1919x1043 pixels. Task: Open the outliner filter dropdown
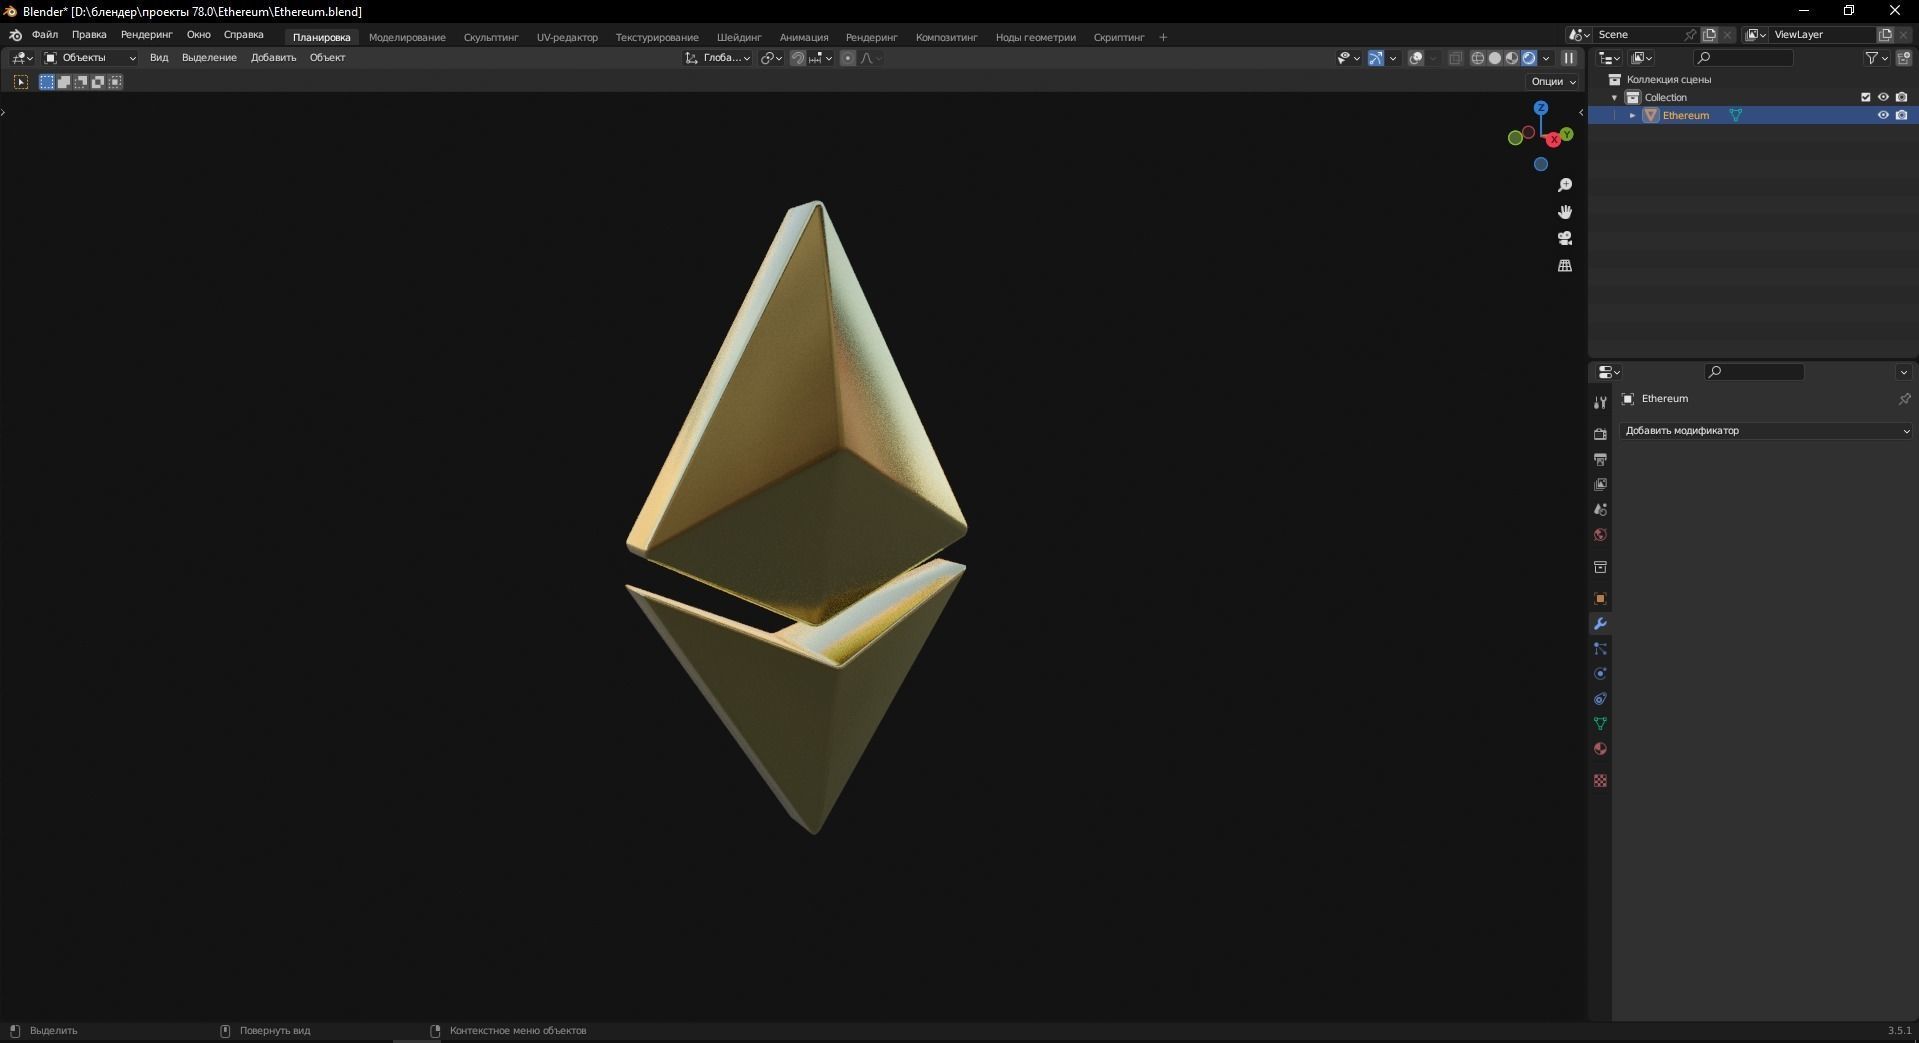pos(1876,58)
